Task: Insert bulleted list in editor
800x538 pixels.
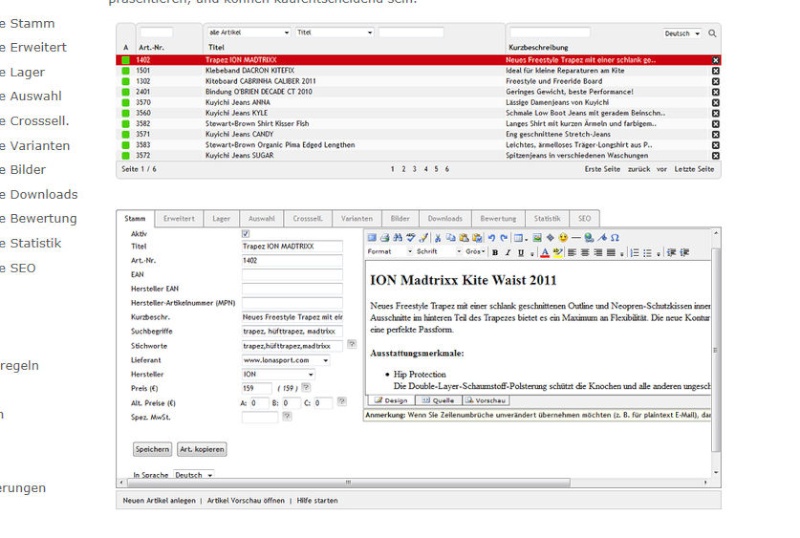Action: (x=647, y=252)
